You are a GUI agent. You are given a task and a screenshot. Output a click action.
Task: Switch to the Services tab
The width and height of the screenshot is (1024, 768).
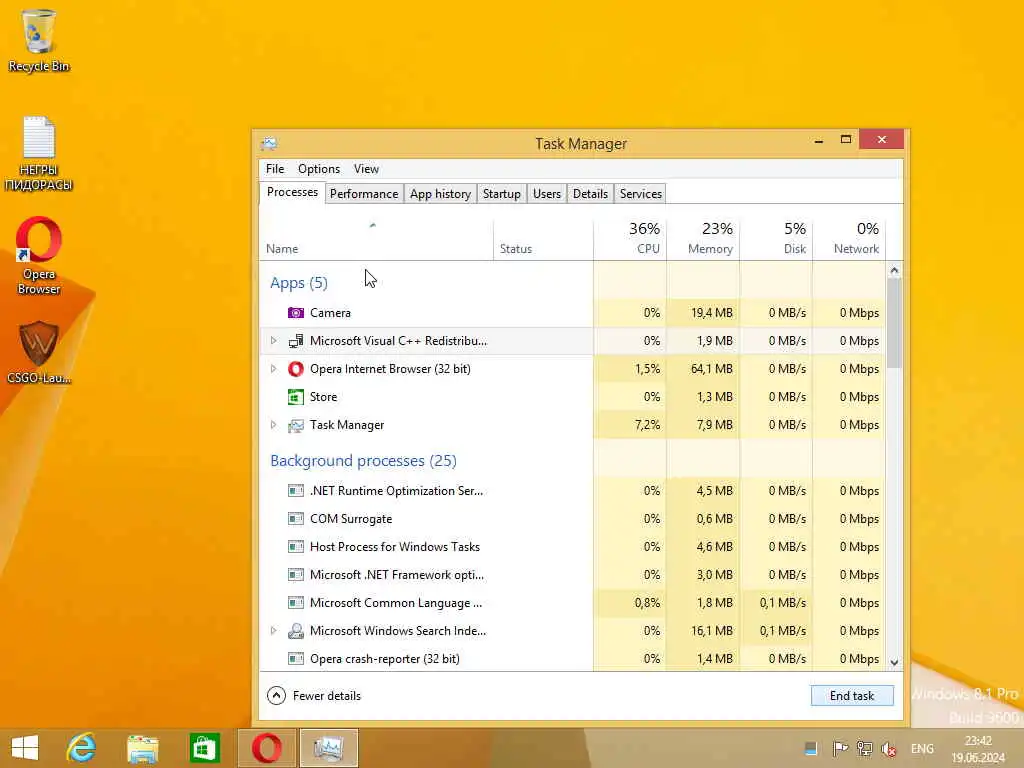pyautogui.click(x=641, y=194)
